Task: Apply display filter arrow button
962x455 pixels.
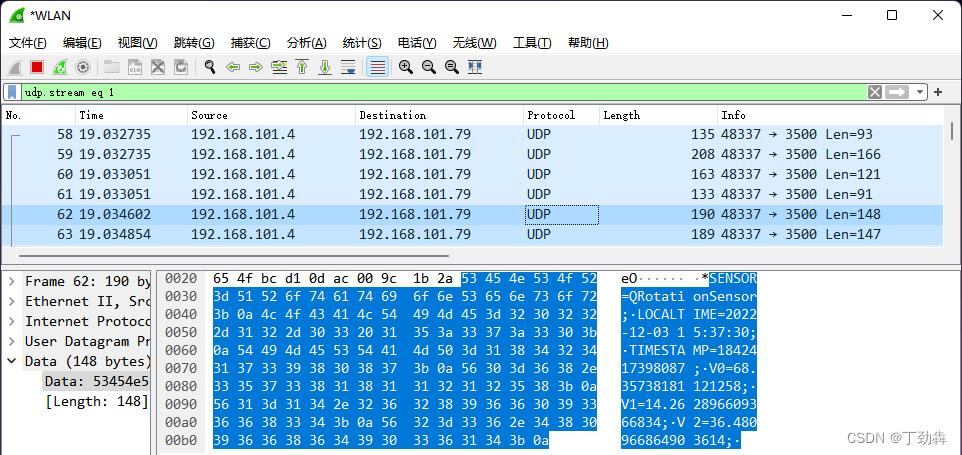Action: coord(897,93)
